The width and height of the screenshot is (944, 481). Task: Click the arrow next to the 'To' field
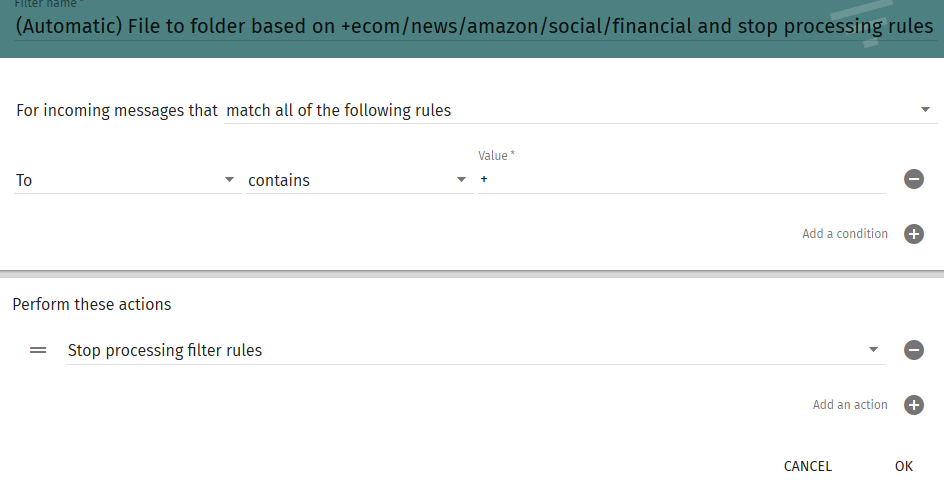229,180
